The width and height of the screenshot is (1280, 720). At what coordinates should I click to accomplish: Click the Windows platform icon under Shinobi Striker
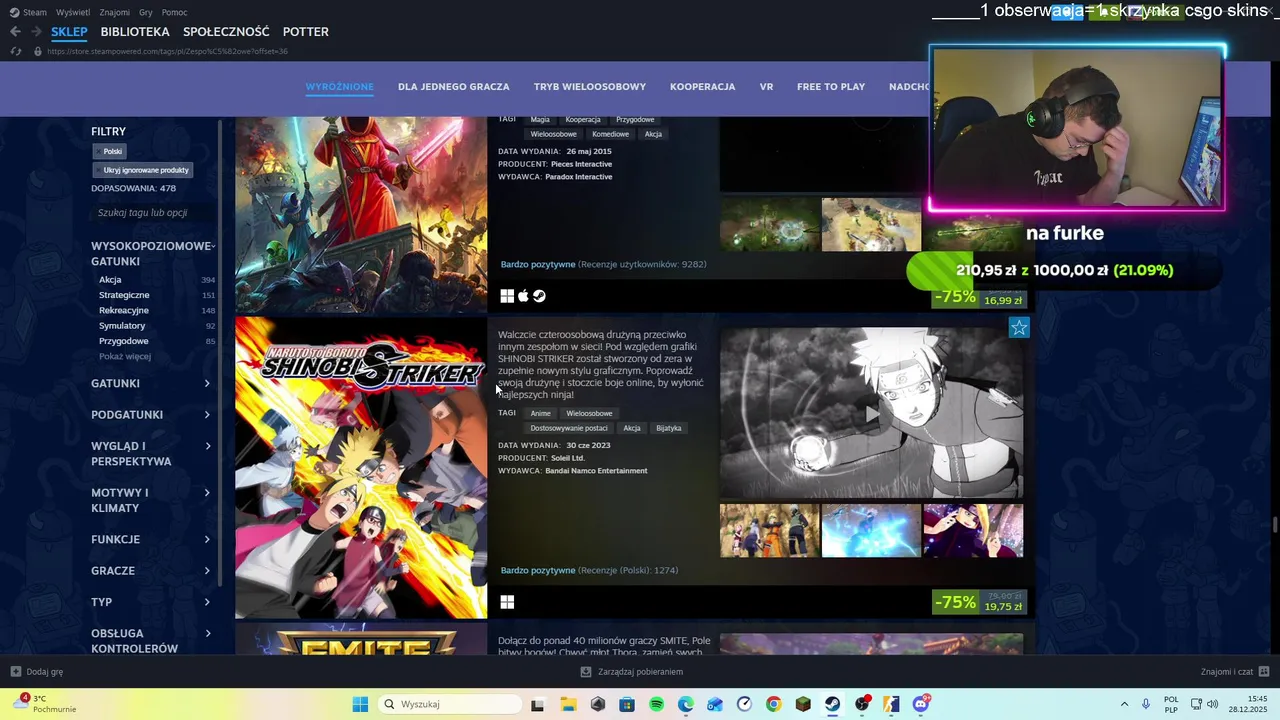pos(507,602)
